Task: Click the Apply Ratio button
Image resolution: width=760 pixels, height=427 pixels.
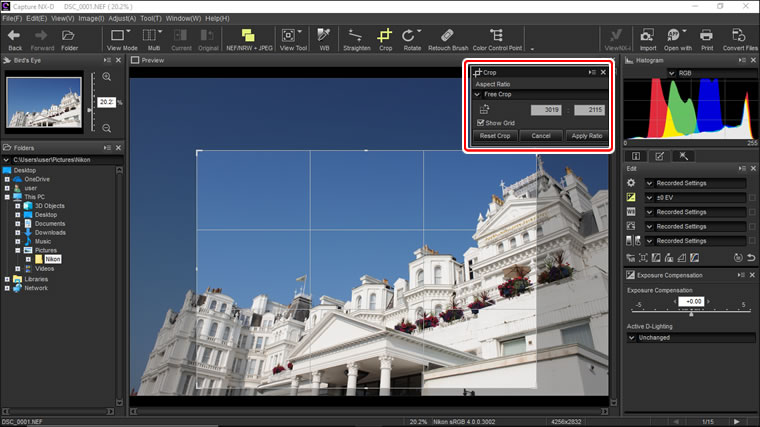Action: point(585,136)
